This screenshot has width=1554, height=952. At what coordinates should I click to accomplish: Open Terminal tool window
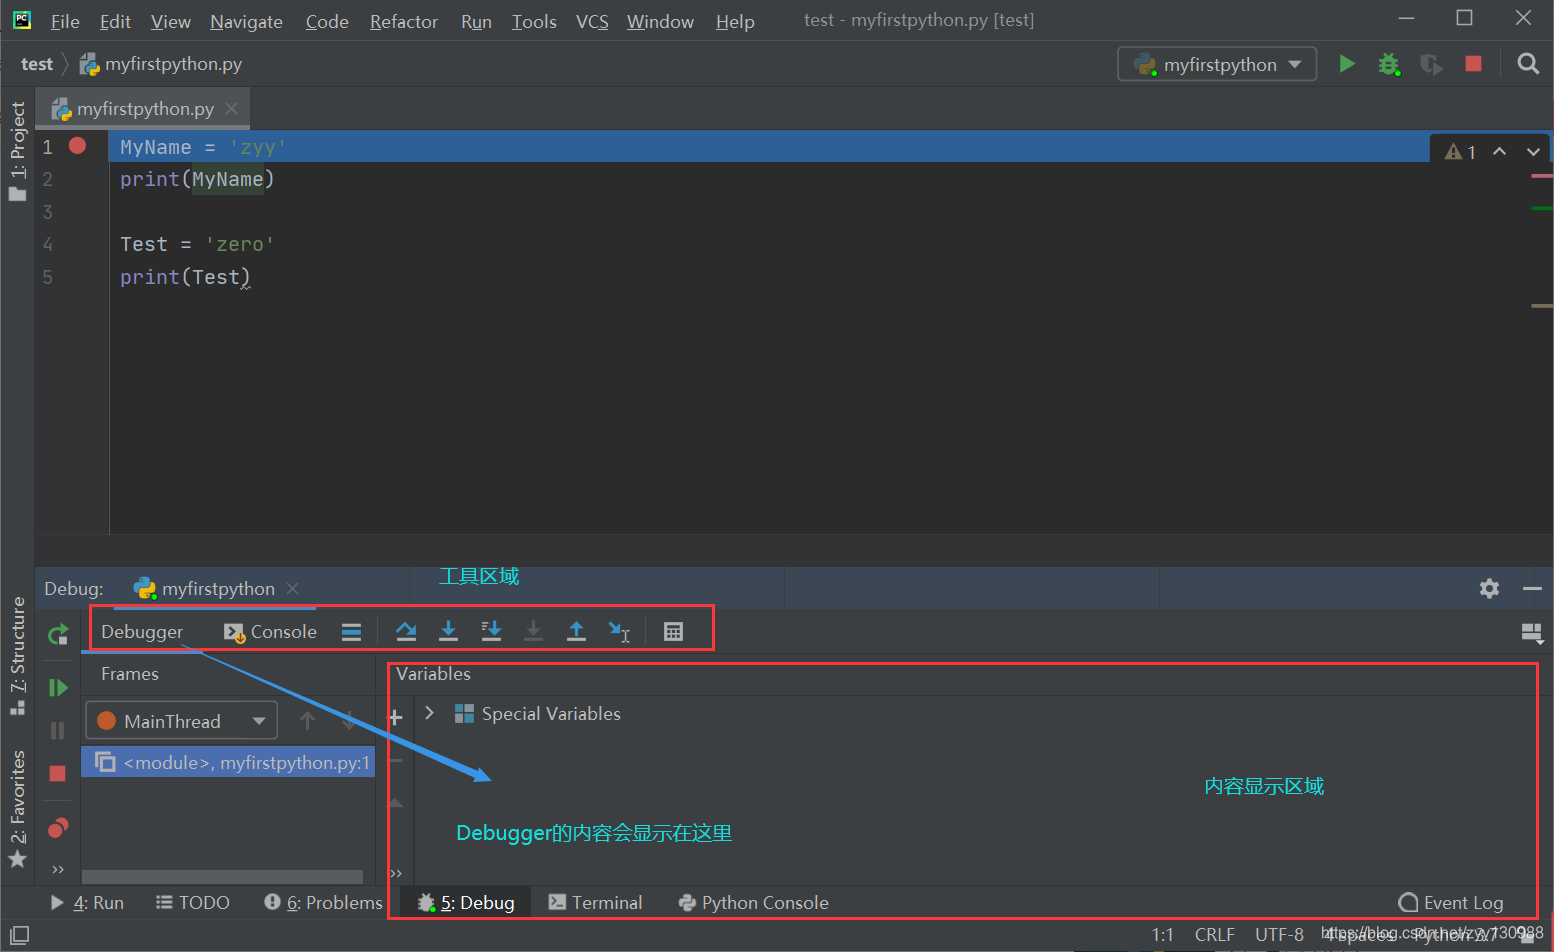[595, 903]
